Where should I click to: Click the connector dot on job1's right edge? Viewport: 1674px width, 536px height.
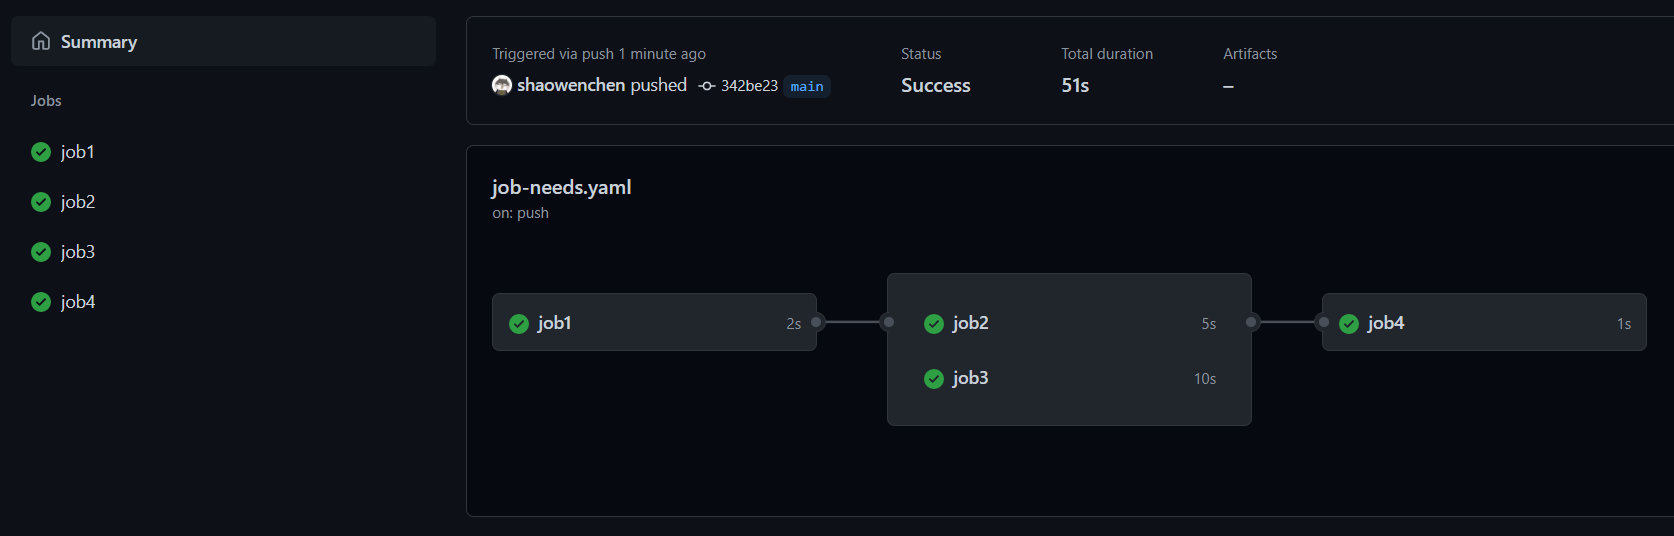tap(816, 322)
